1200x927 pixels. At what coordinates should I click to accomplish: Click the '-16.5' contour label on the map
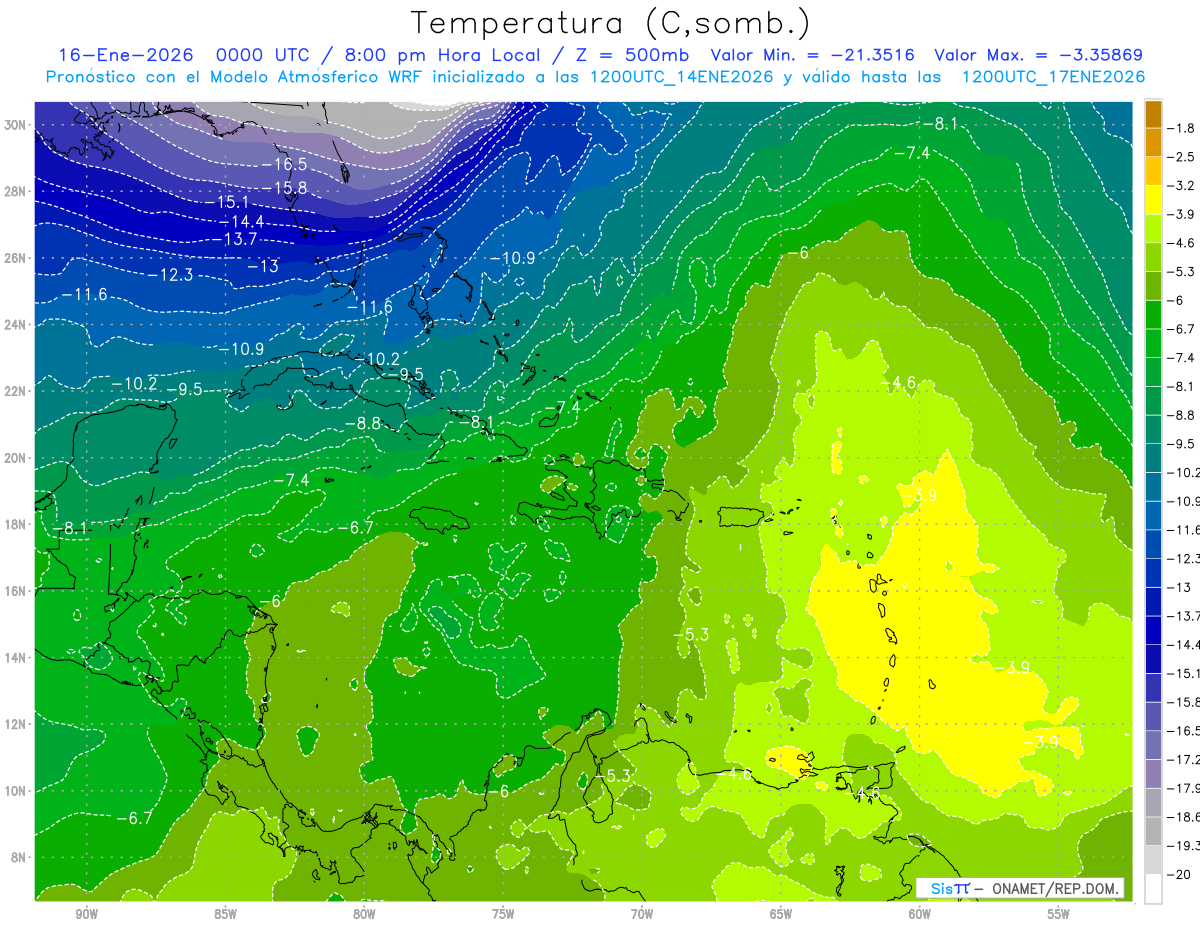[284, 164]
